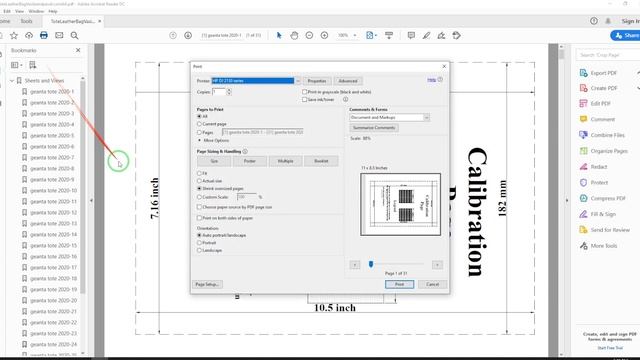Viewport: 640px width, 360px height.
Task: Click the Properties button in Print dialog
Action: click(x=317, y=81)
